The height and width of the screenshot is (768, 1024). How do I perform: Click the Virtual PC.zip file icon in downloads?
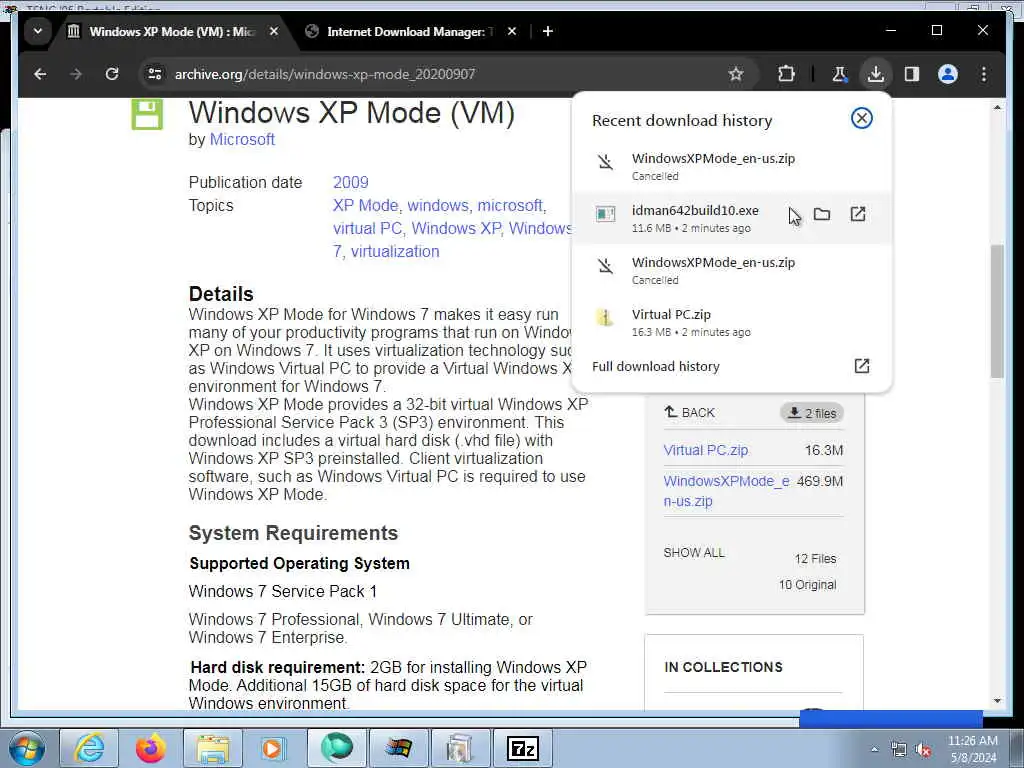point(605,318)
